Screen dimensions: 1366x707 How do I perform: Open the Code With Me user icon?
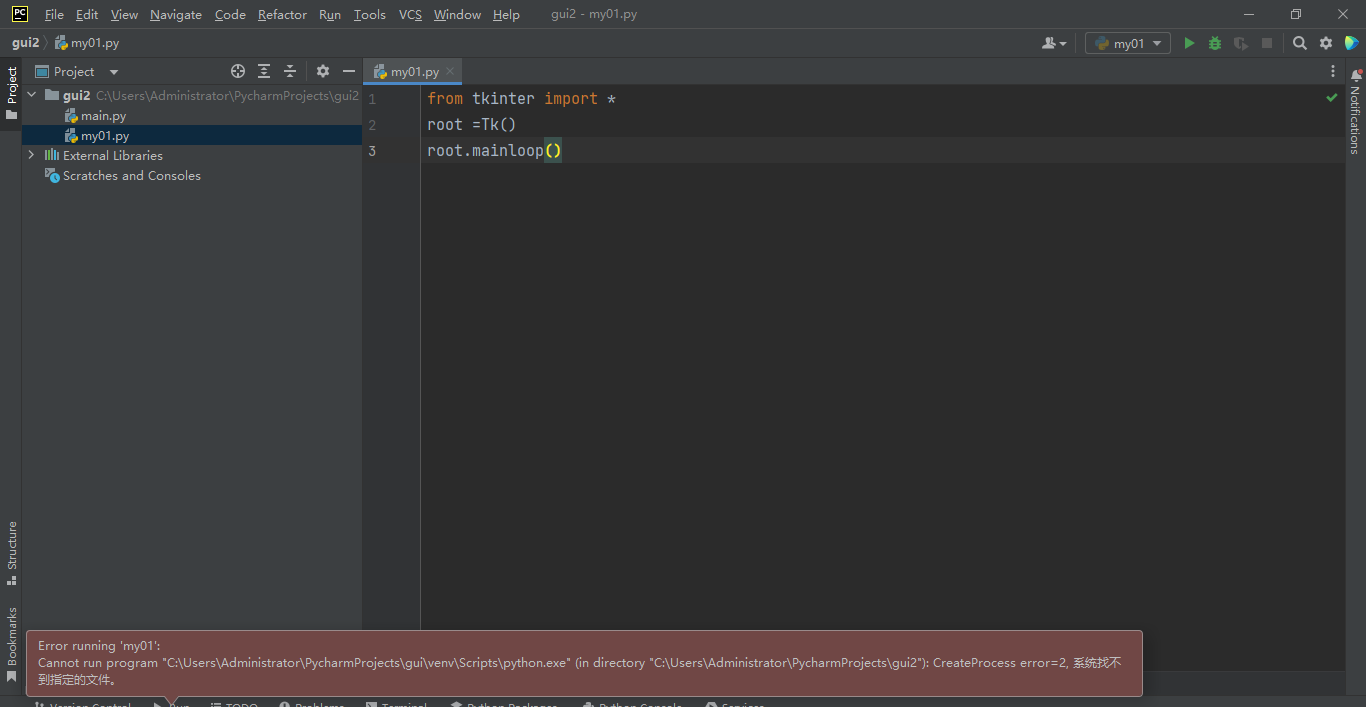click(x=1054, y=43)
